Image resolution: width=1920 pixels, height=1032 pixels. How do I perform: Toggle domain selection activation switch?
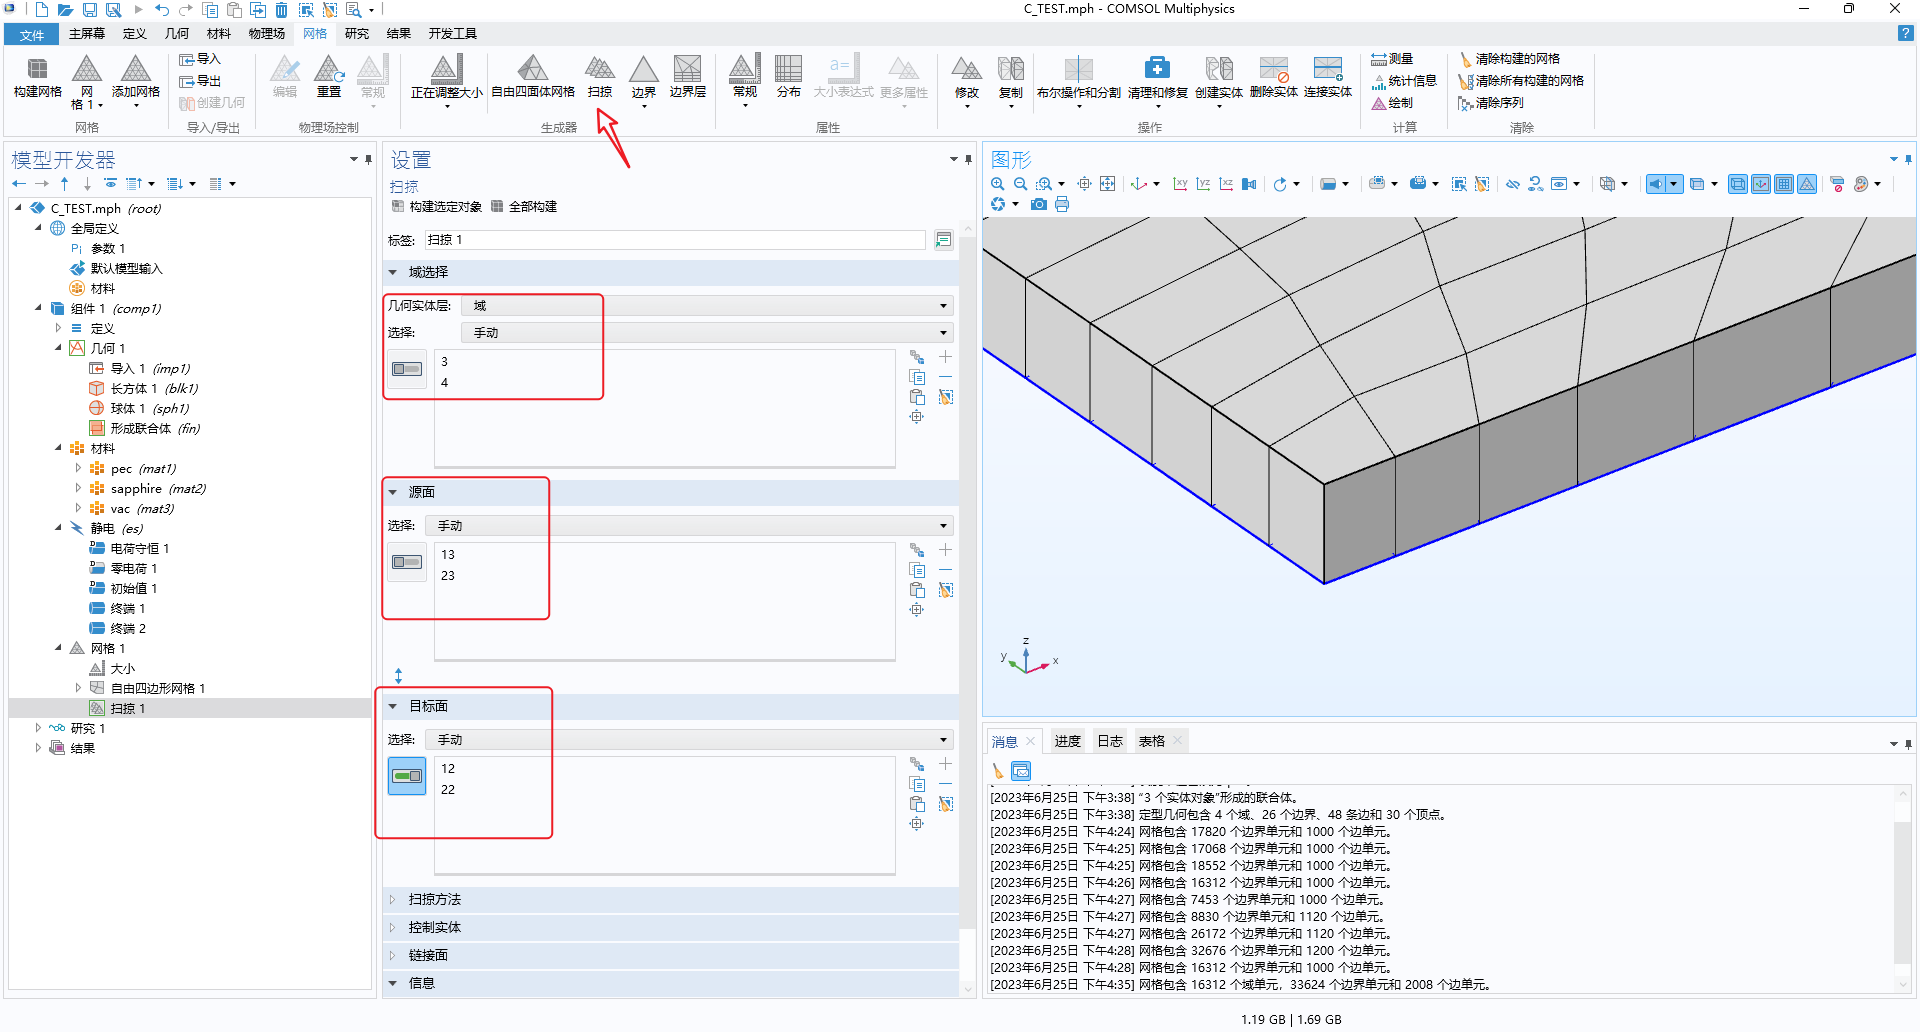click(x=407, y=369)
